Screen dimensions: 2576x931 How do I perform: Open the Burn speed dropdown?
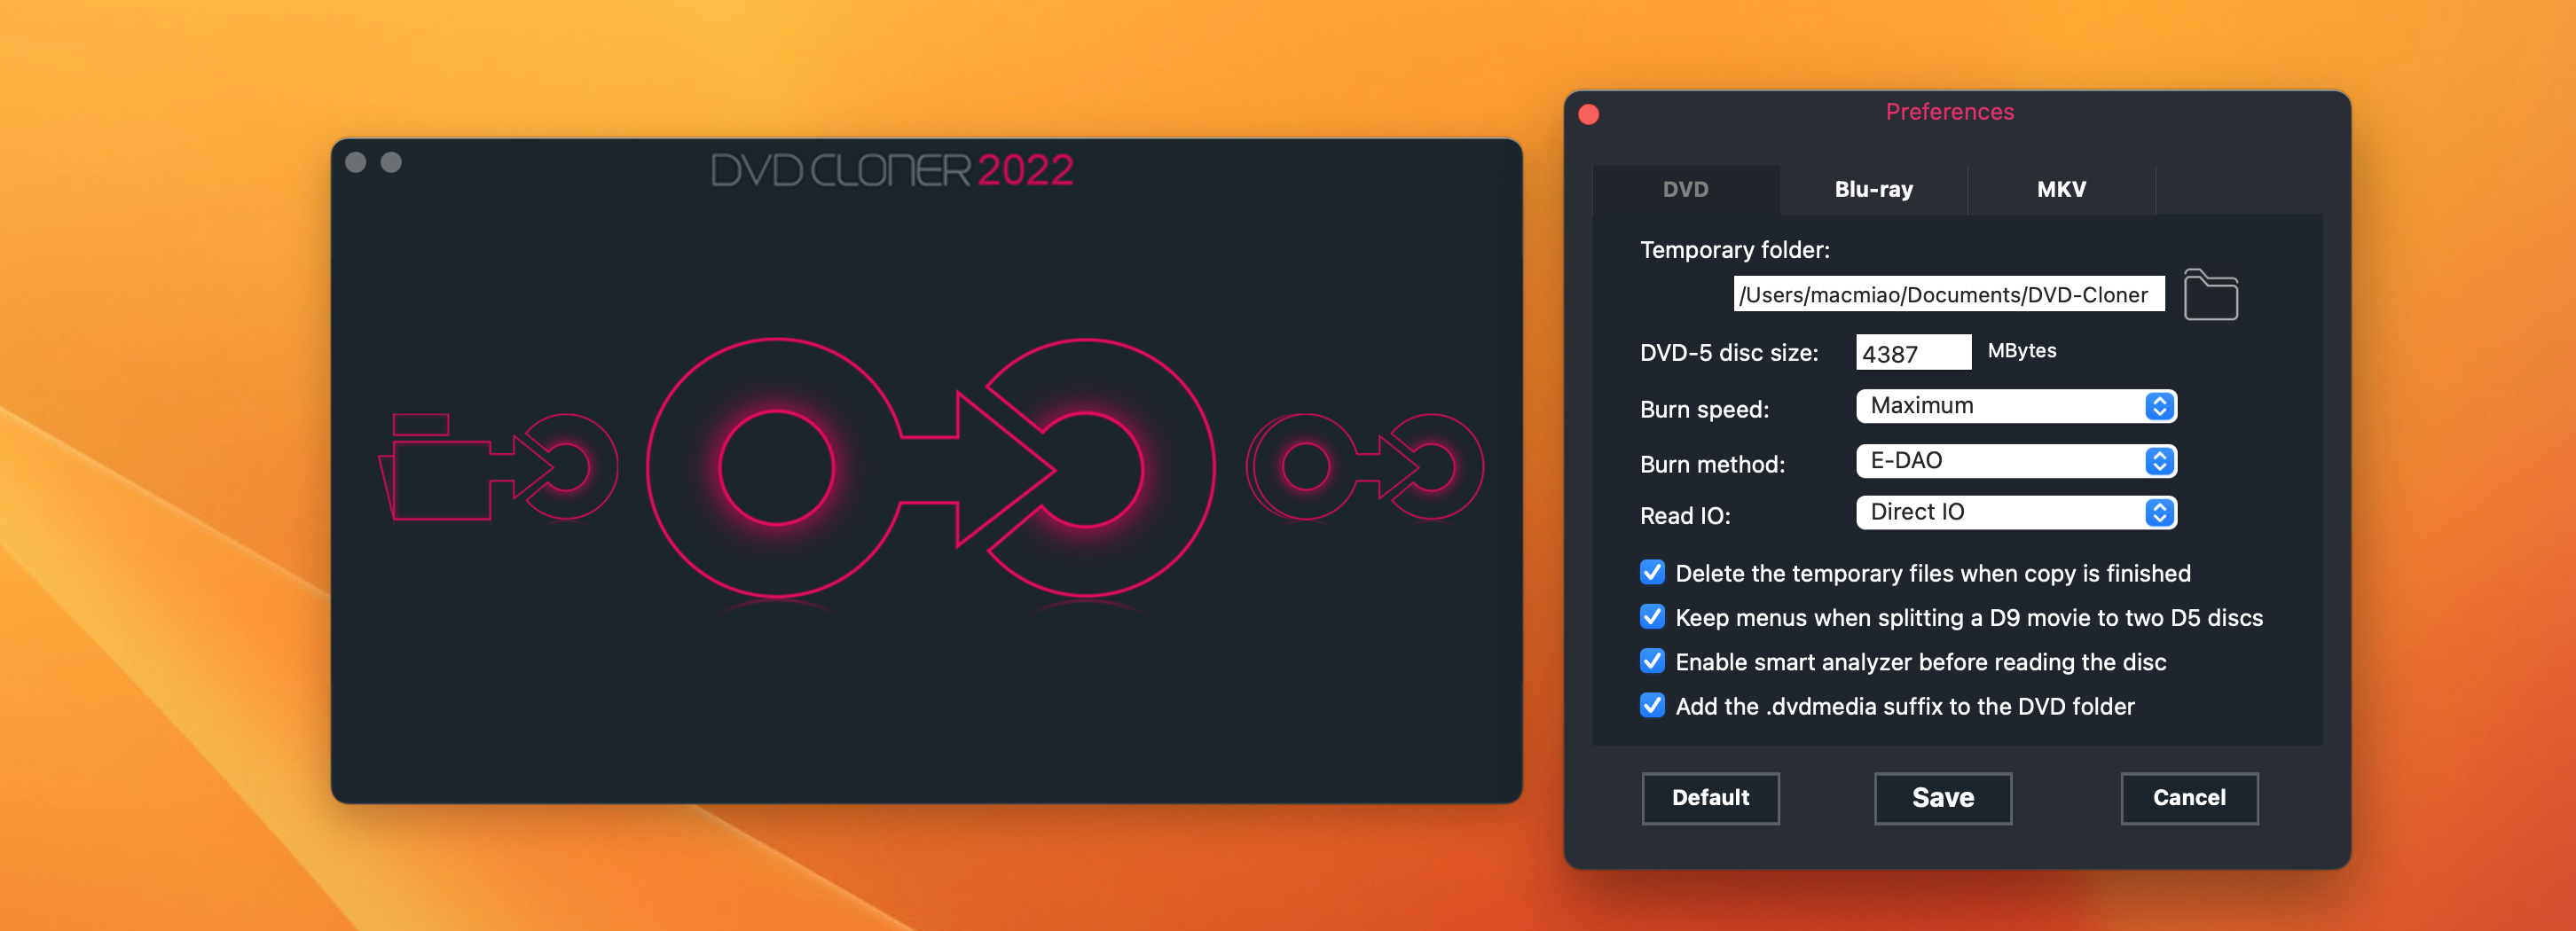point(2015,406)
